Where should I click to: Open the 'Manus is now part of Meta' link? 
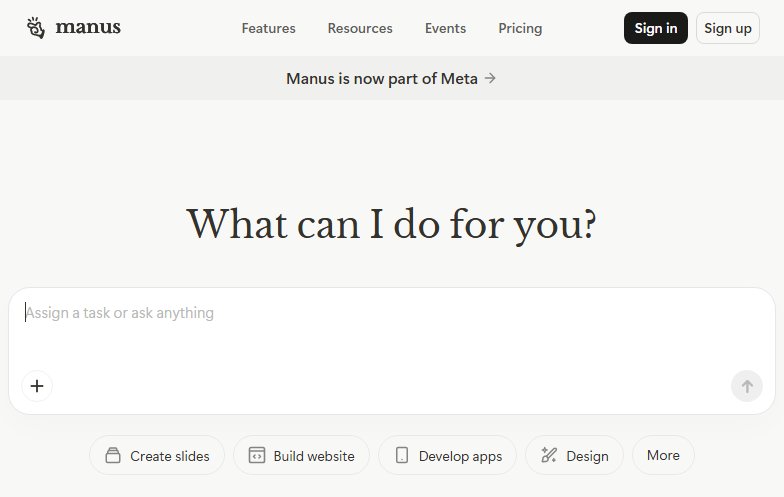pos(382,78)
